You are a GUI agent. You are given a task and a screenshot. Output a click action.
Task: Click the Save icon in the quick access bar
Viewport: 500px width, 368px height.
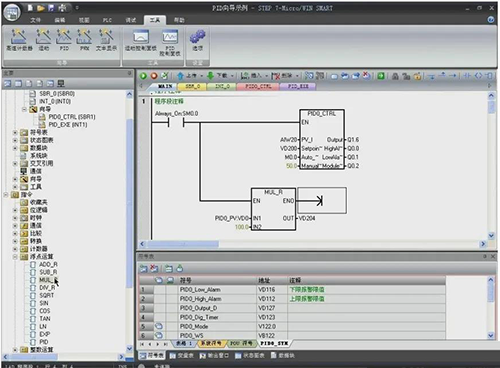[51, 8]
